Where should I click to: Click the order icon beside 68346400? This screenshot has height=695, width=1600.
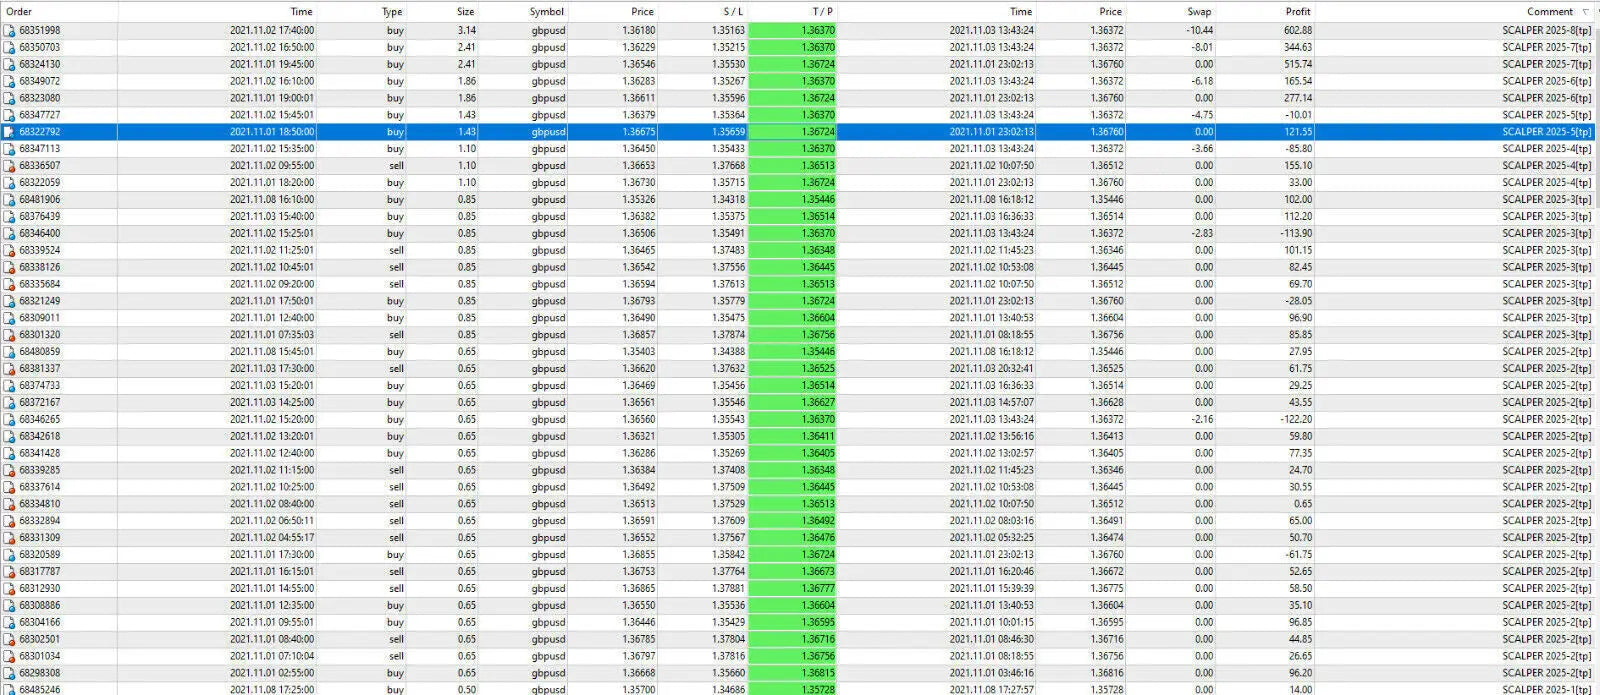click(9, 233)
